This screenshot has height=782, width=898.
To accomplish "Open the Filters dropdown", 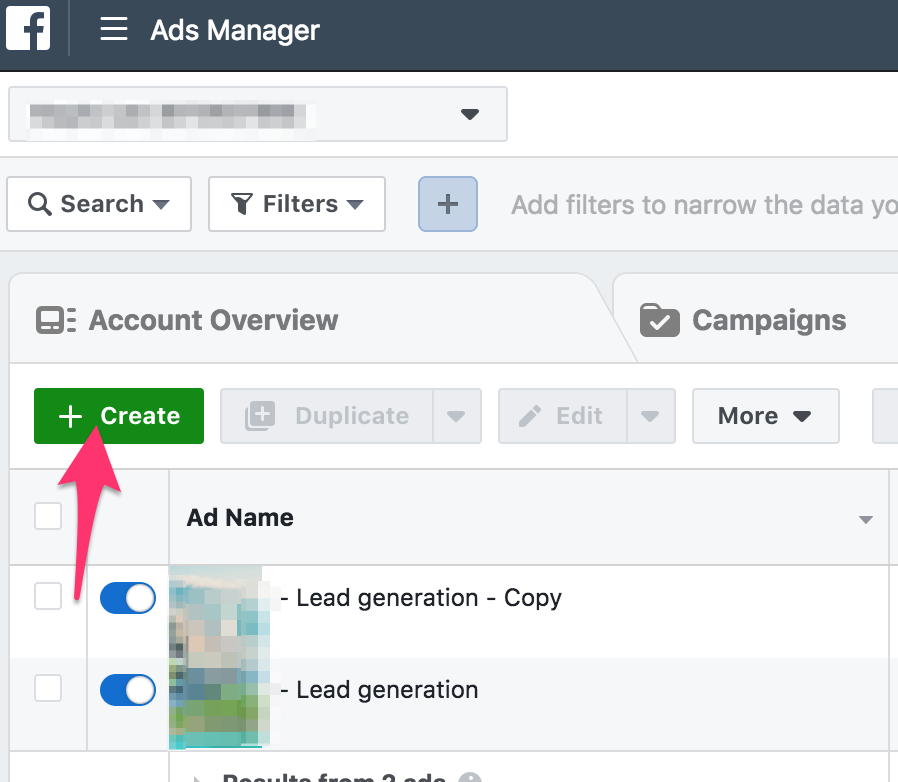I will pyautogui.click(x=297, y=204).
